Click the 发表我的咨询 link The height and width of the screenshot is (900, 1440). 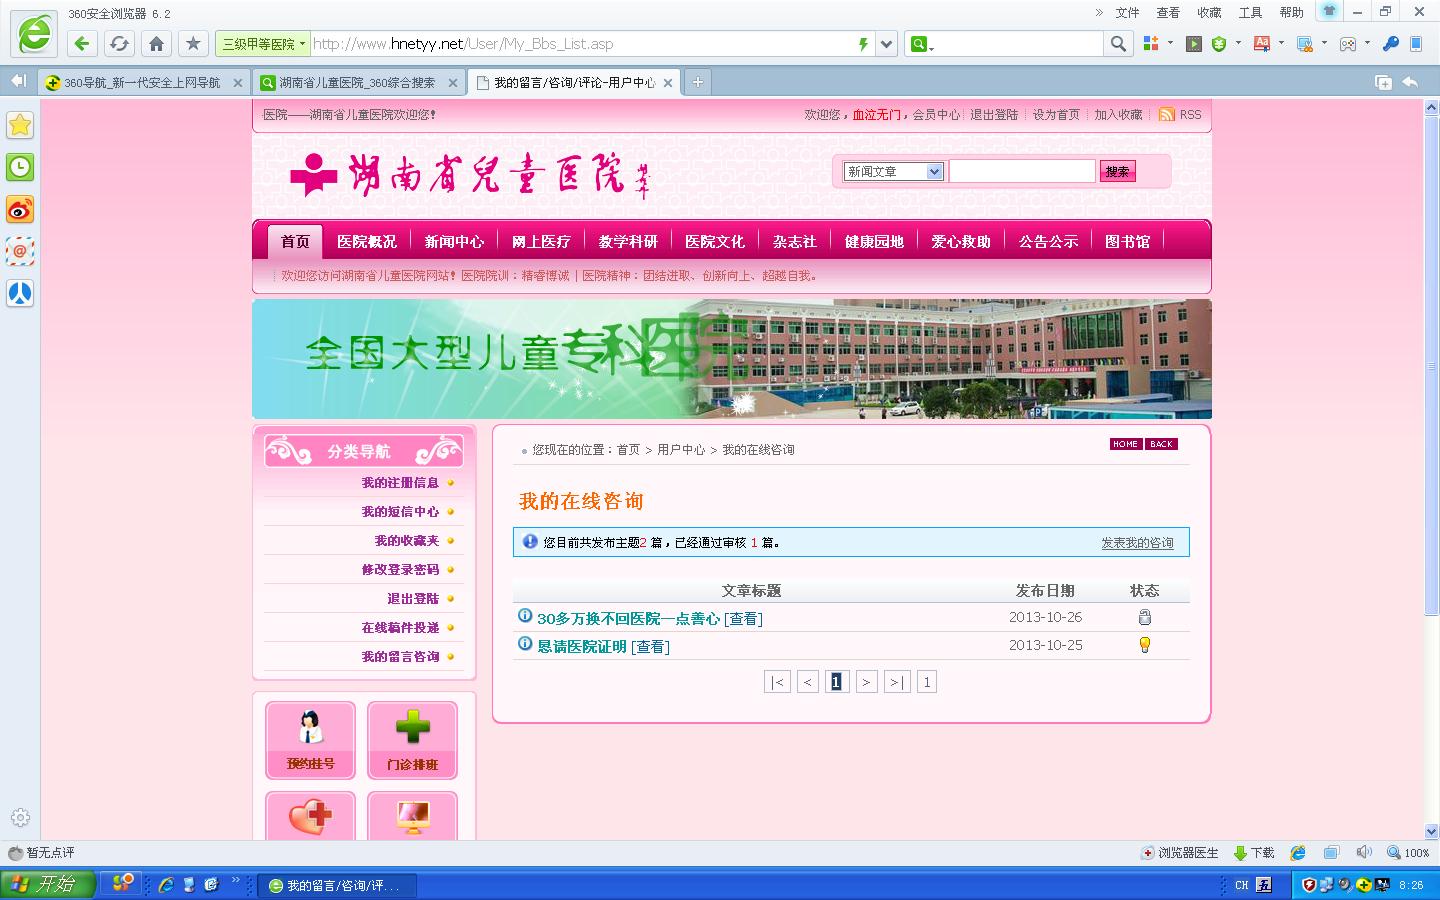(1137, 543)
